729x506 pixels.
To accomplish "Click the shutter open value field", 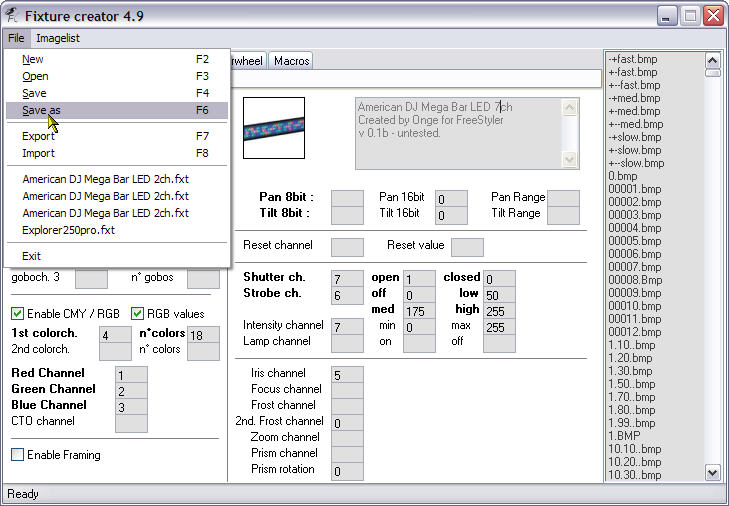I will (x=419, y=279).
